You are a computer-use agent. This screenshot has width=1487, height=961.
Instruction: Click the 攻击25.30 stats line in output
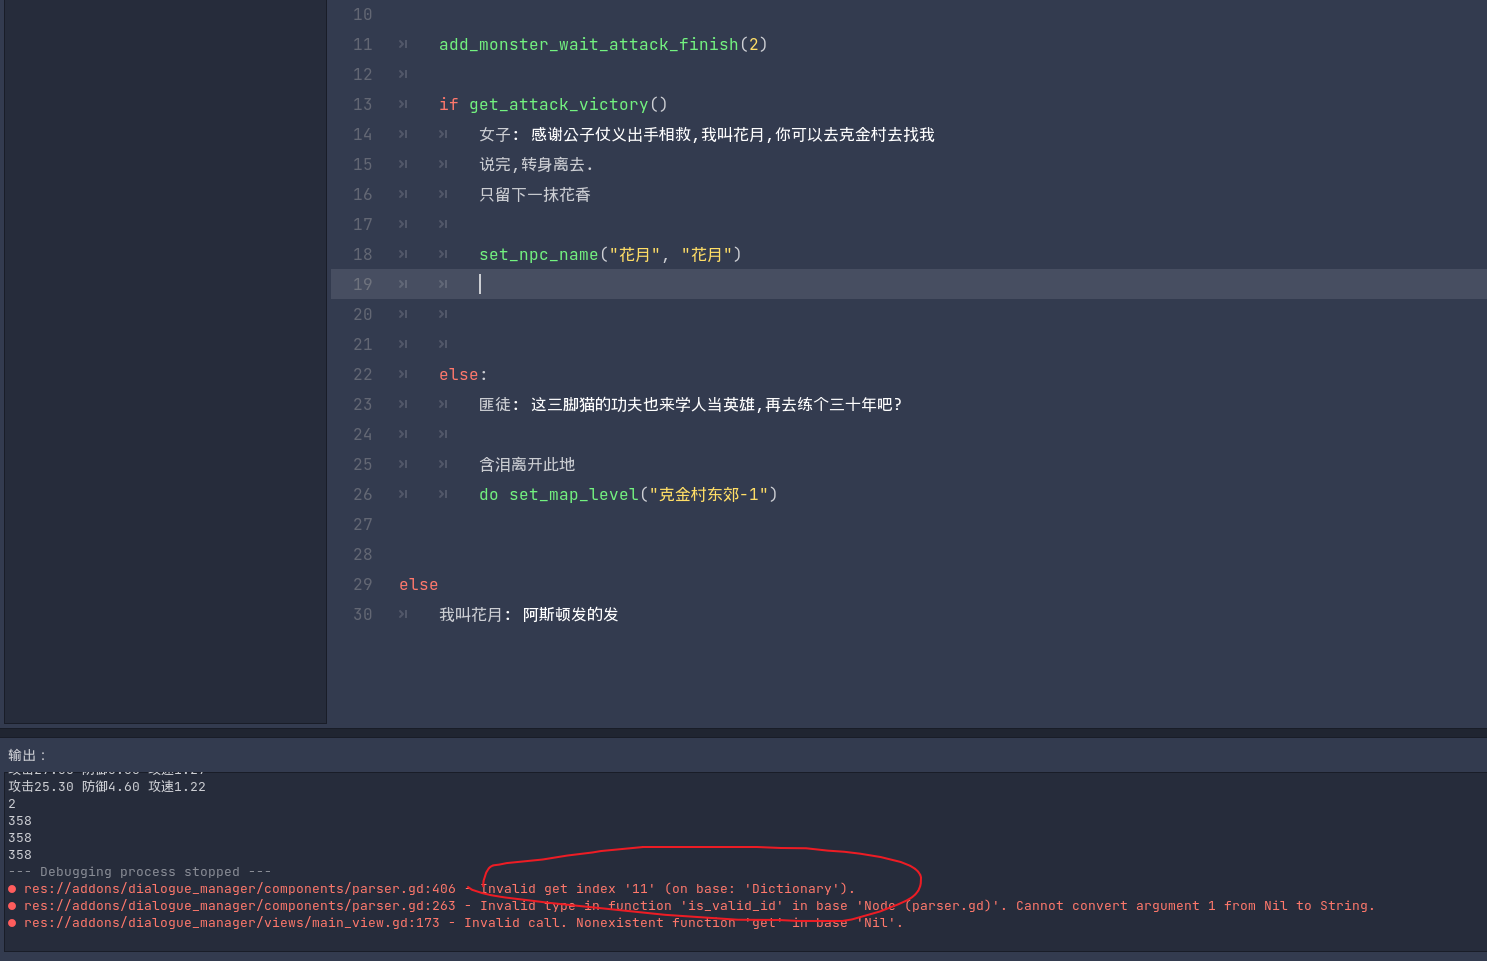pyautogui.click(x=106, y=786)
